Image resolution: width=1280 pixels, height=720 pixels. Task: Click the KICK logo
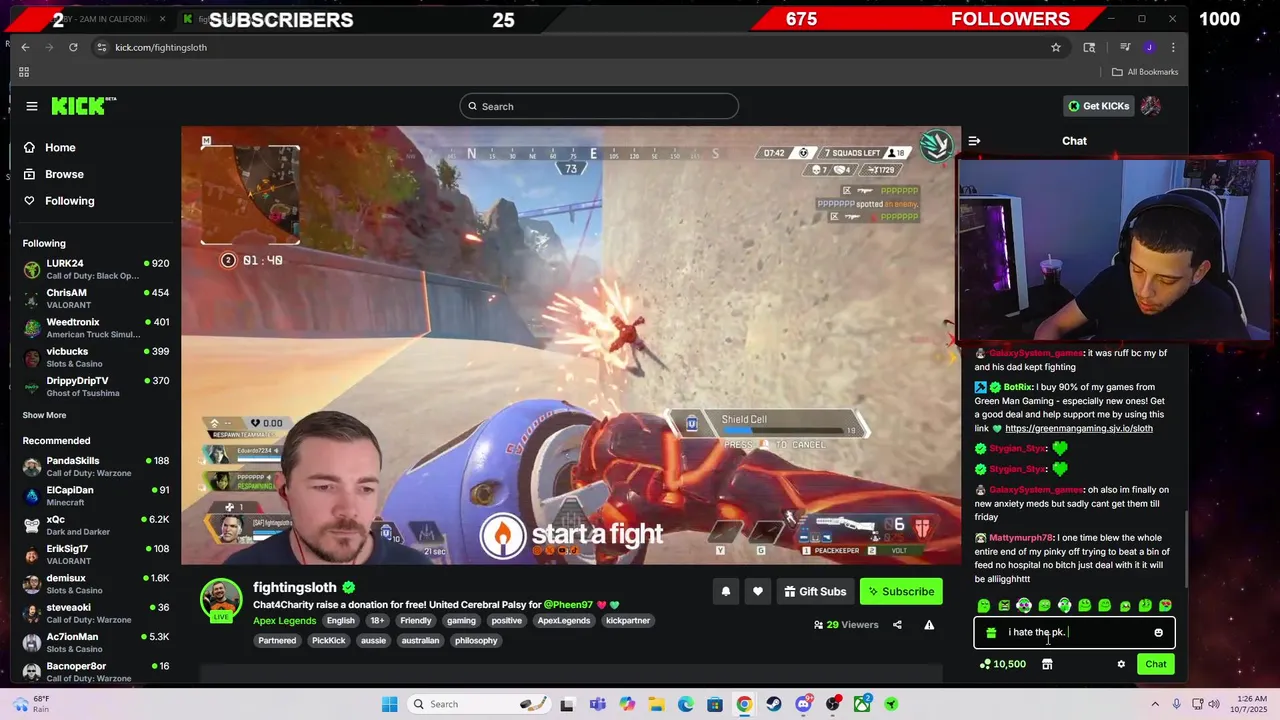(x=83, y=106)
